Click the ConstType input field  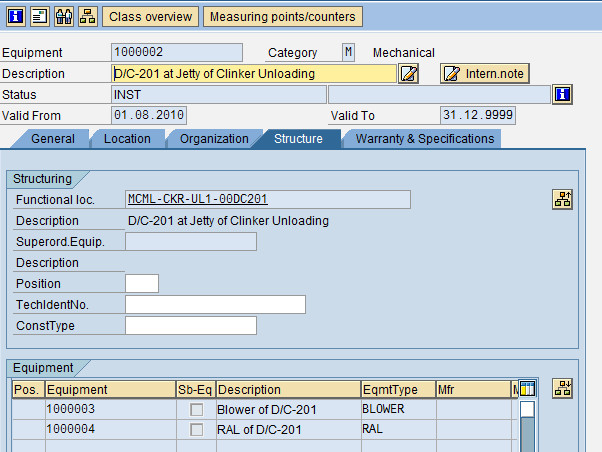[191, 326]
